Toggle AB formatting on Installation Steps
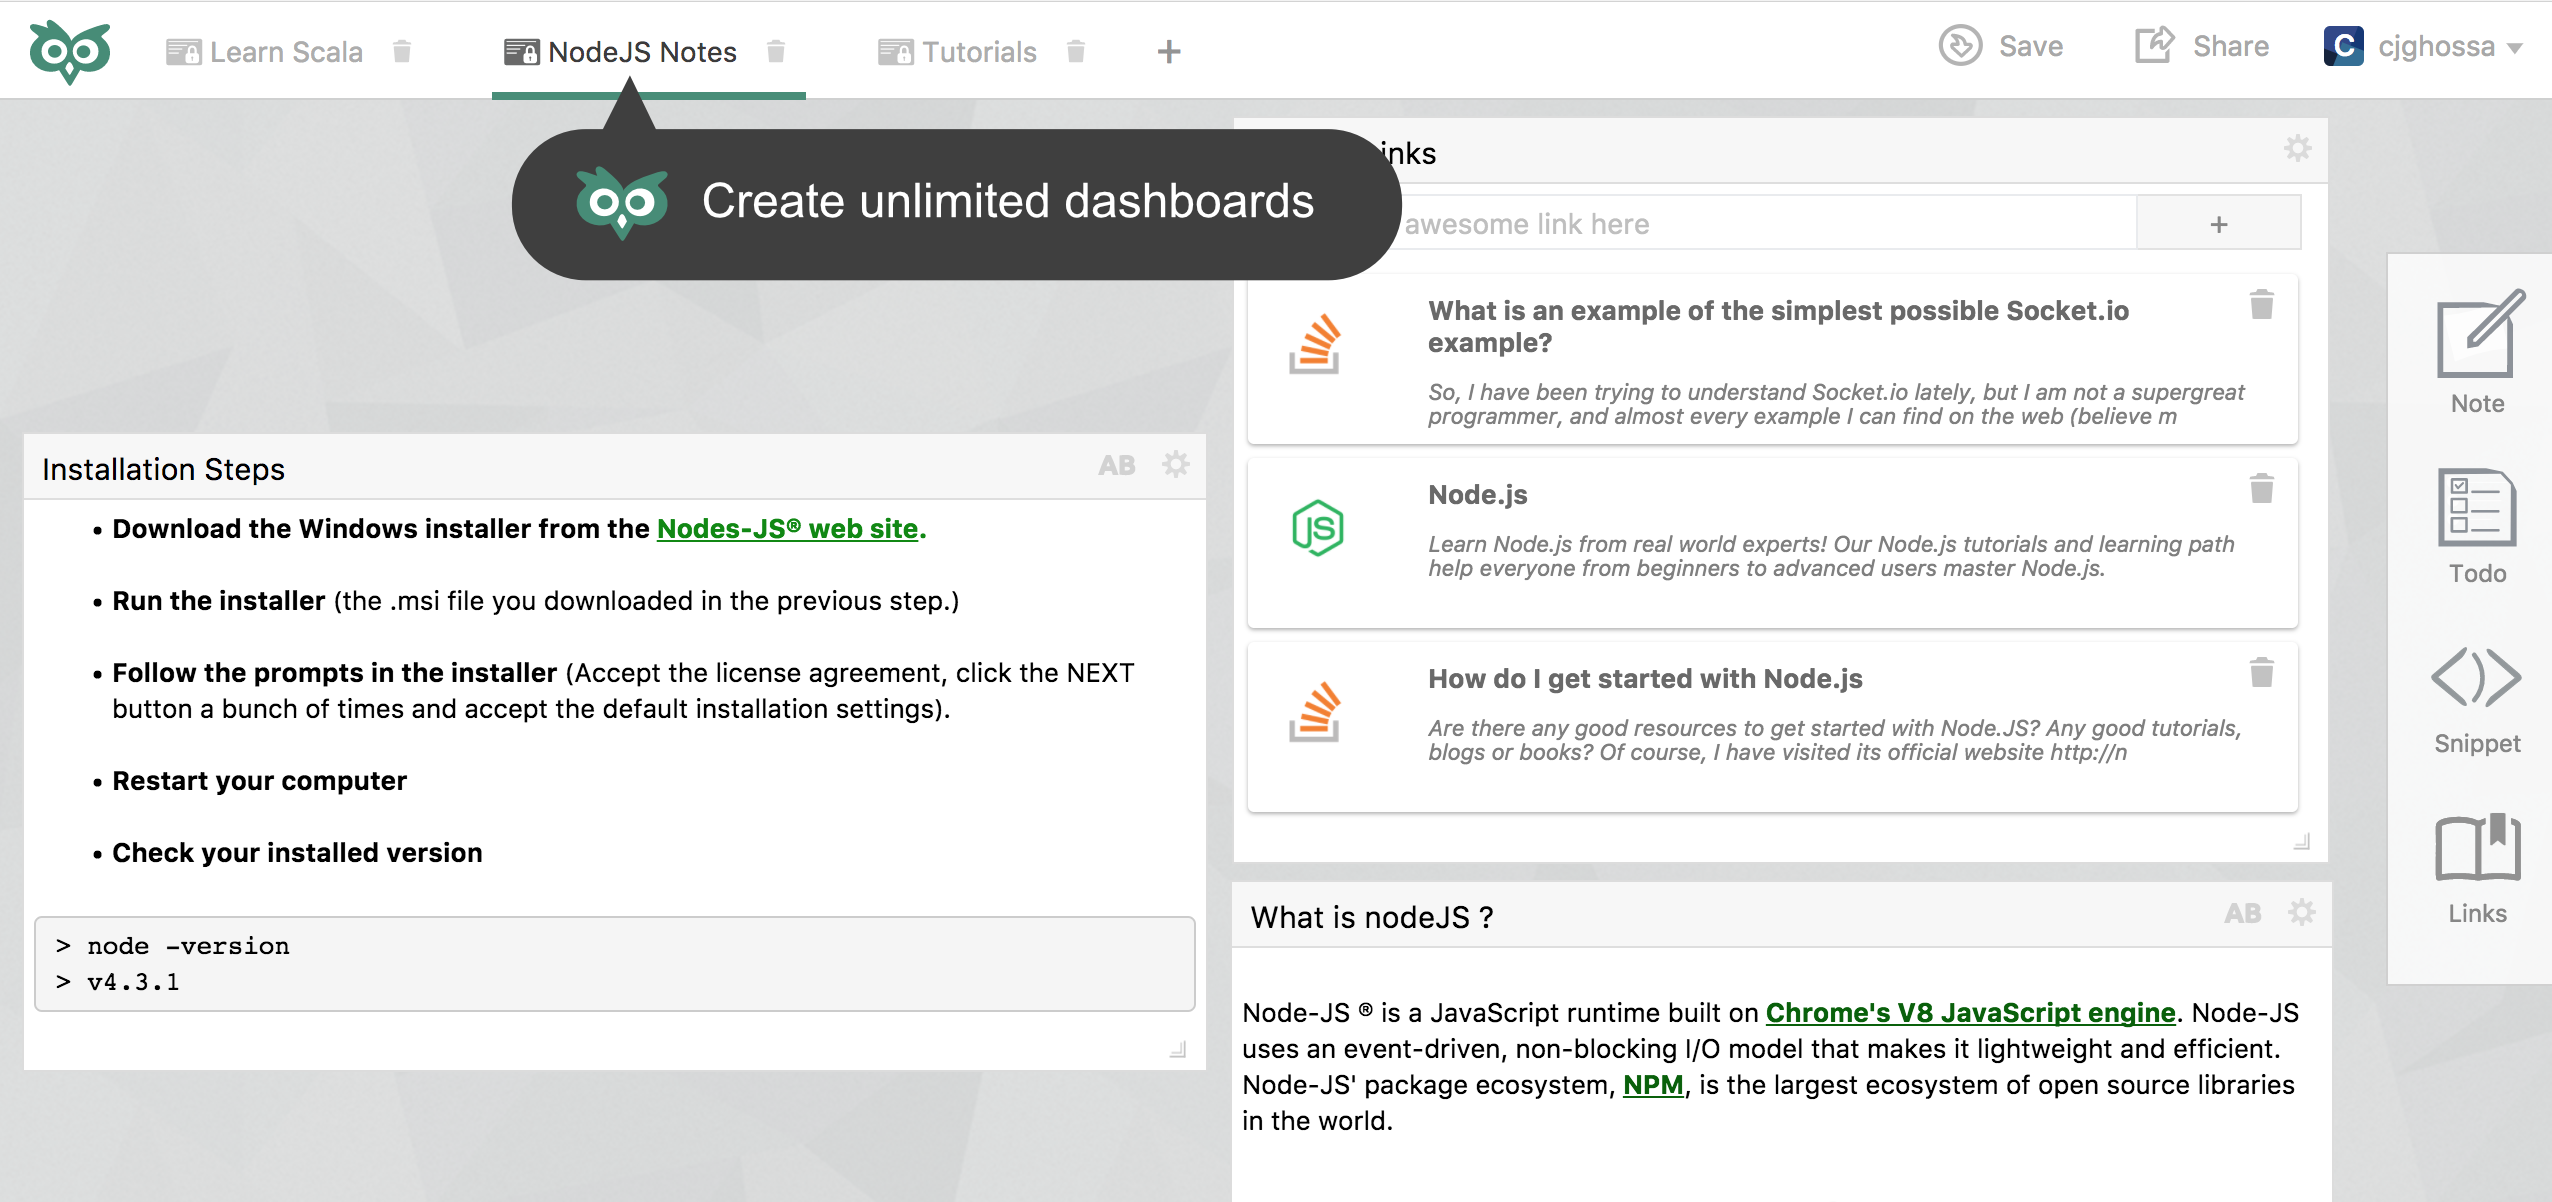Image resolution: width=2552 pixels, height=1202 pixels. point(1117,465)
